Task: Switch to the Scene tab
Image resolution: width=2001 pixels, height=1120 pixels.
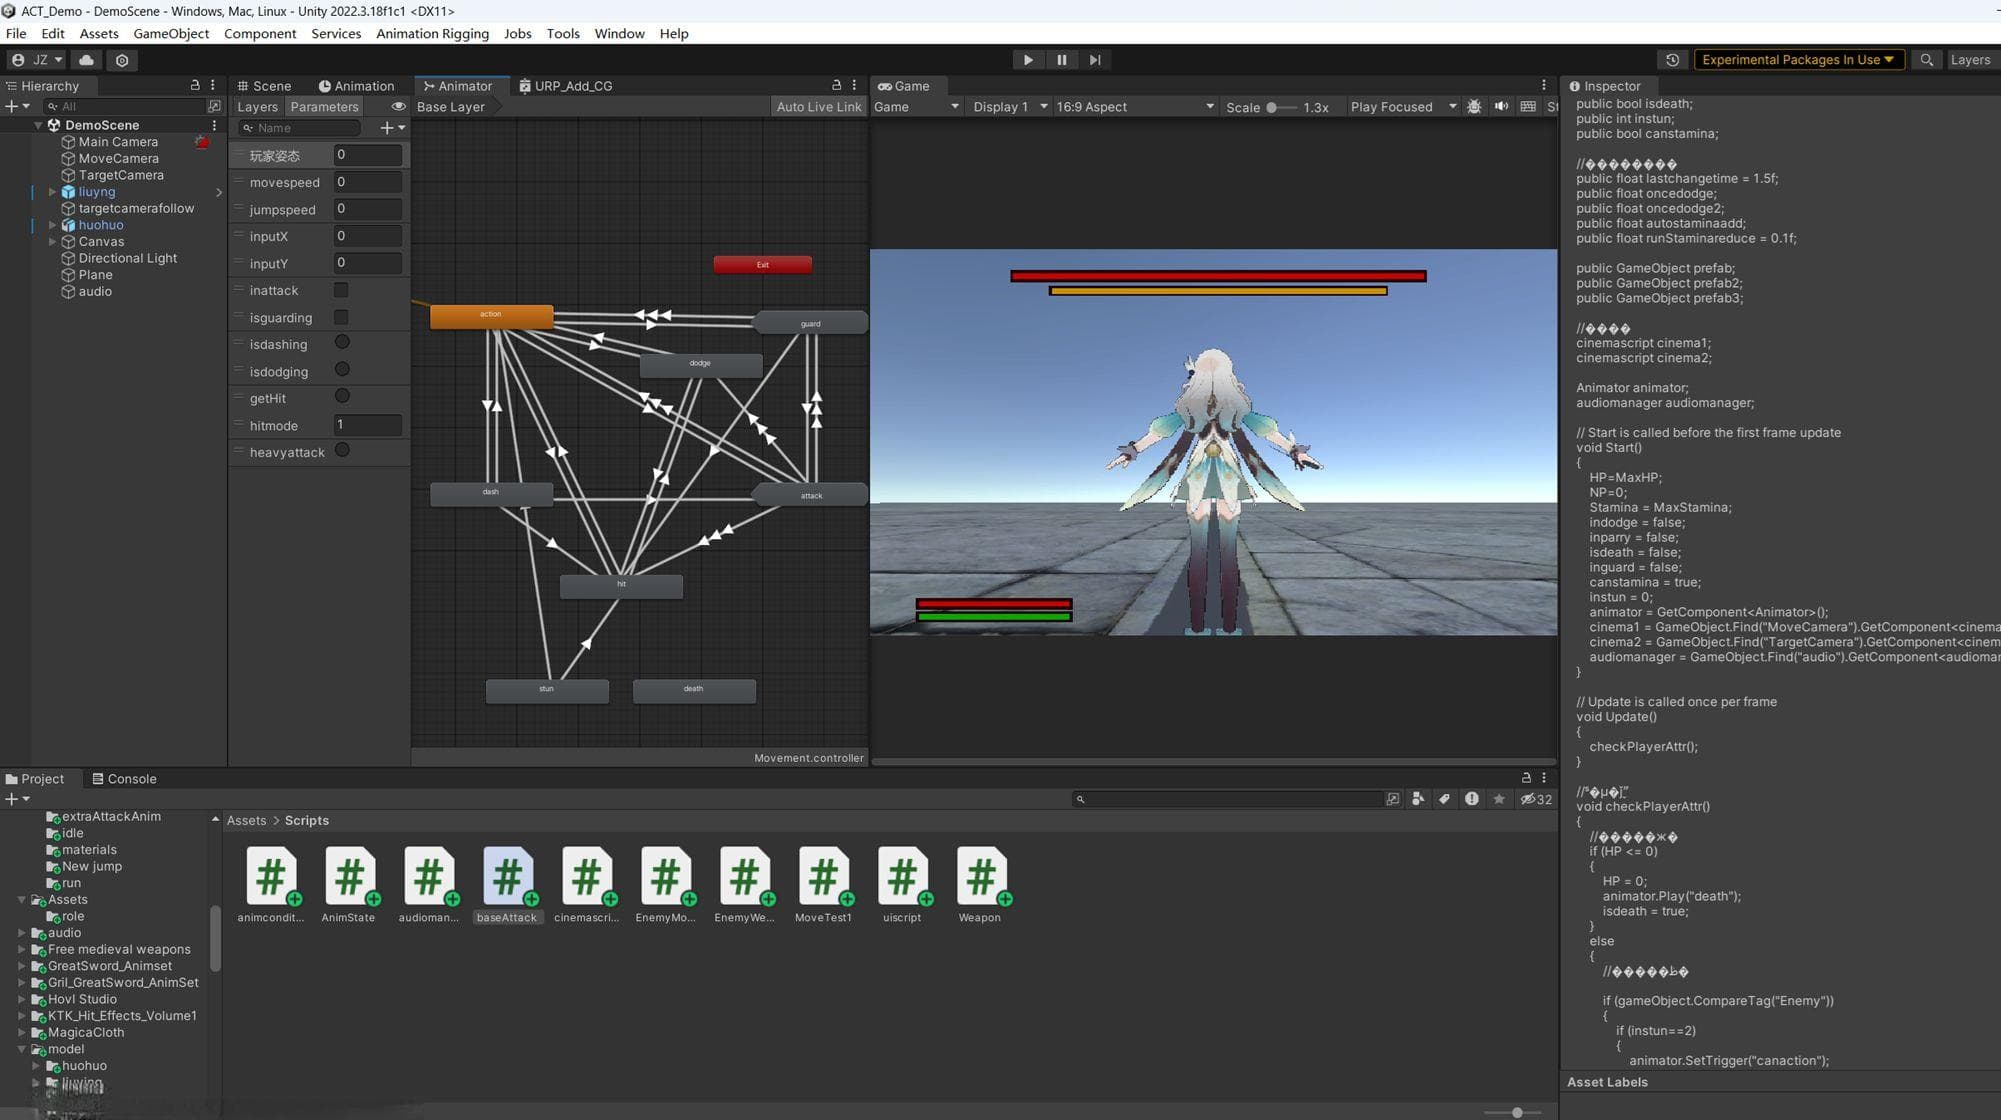Action: click(x=264, y=86)
